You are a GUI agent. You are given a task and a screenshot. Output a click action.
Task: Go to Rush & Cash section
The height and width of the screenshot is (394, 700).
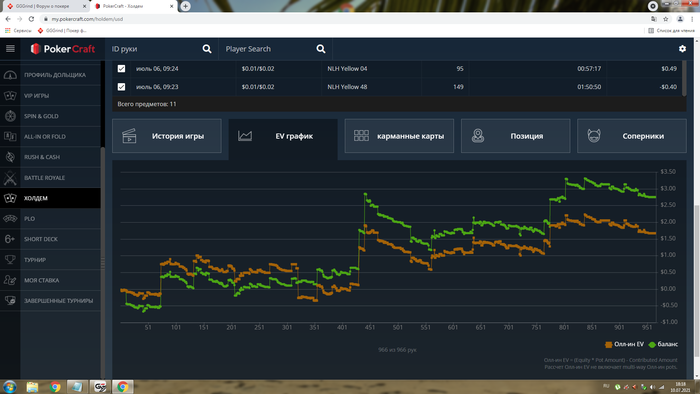click(x=50, y=157)
